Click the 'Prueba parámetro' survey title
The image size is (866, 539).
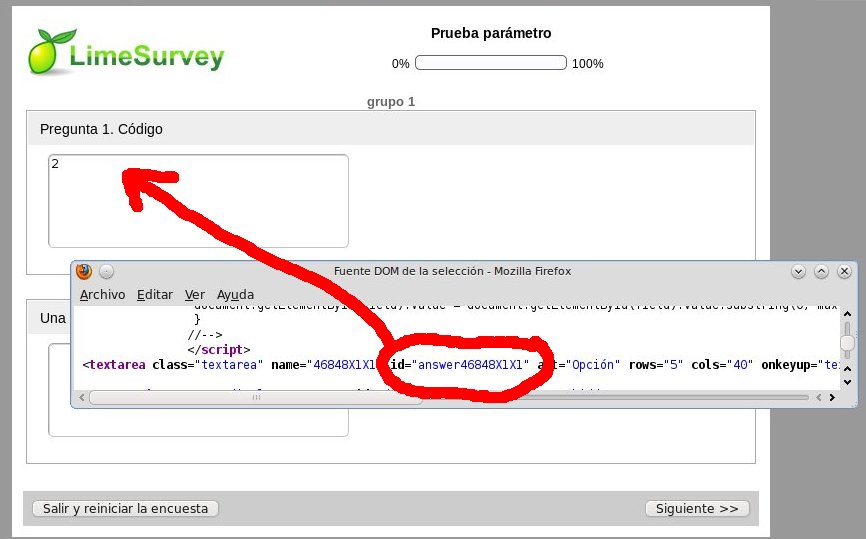coord(491,33)
